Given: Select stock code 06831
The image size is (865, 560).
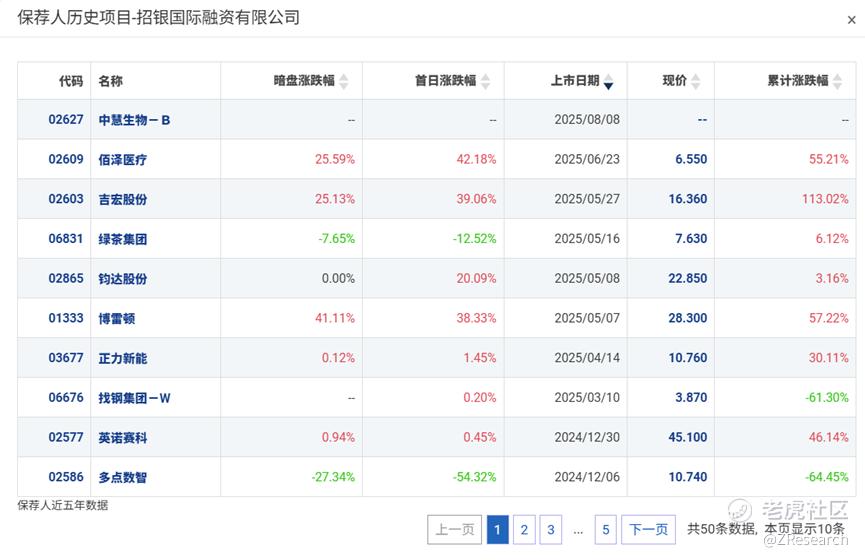Looking at the screenshot, I should click(66, 239).
